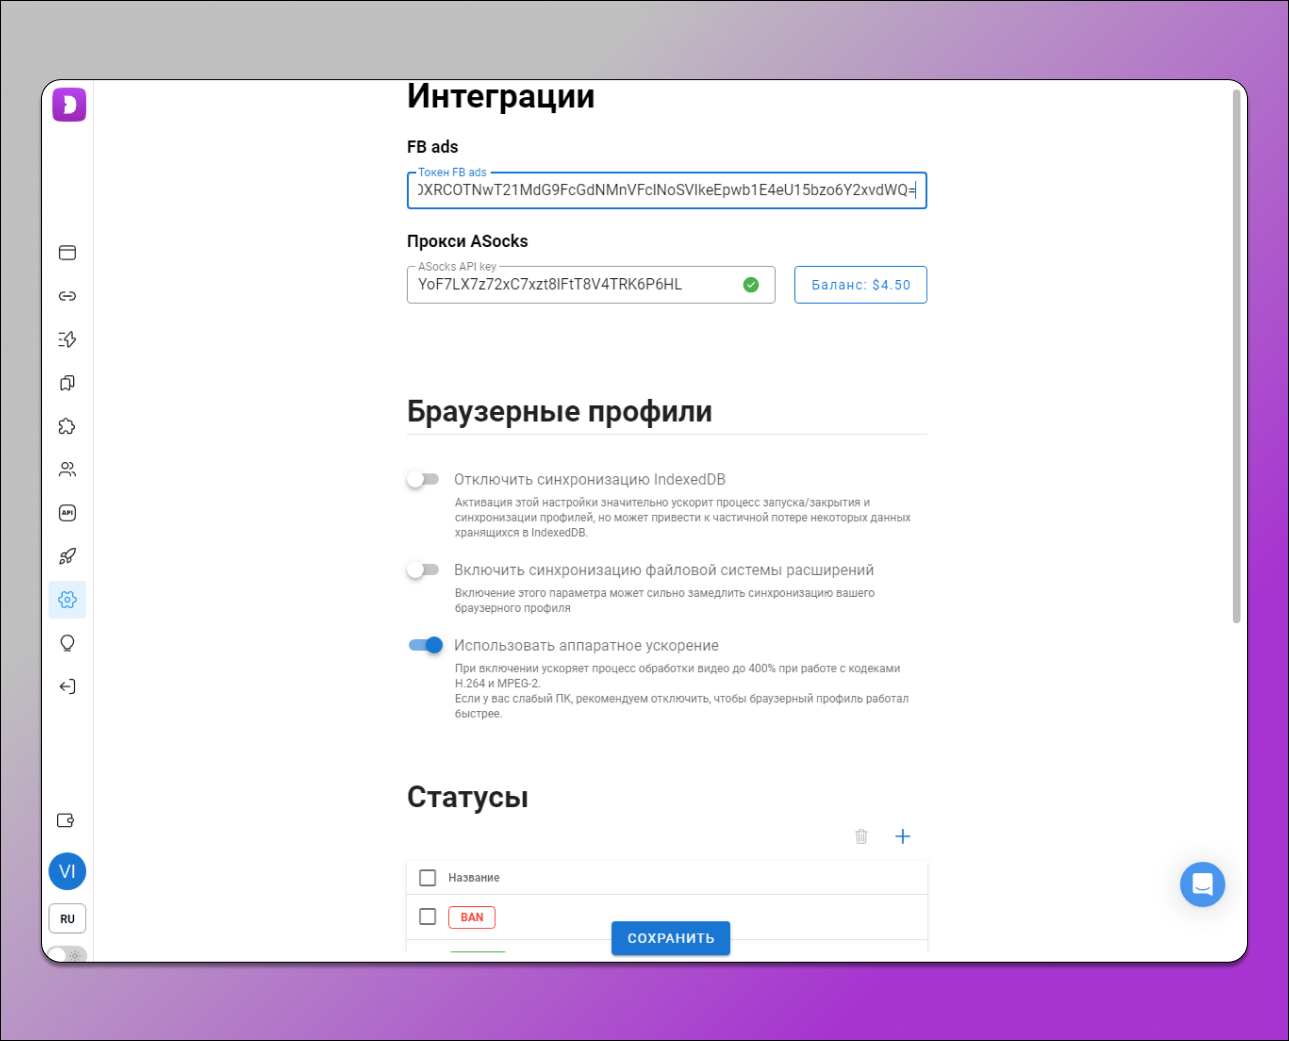The image size is (1289, 1041).
Task: Click the bookmarks icon in the sidebar
Action: tap(67, 382)
